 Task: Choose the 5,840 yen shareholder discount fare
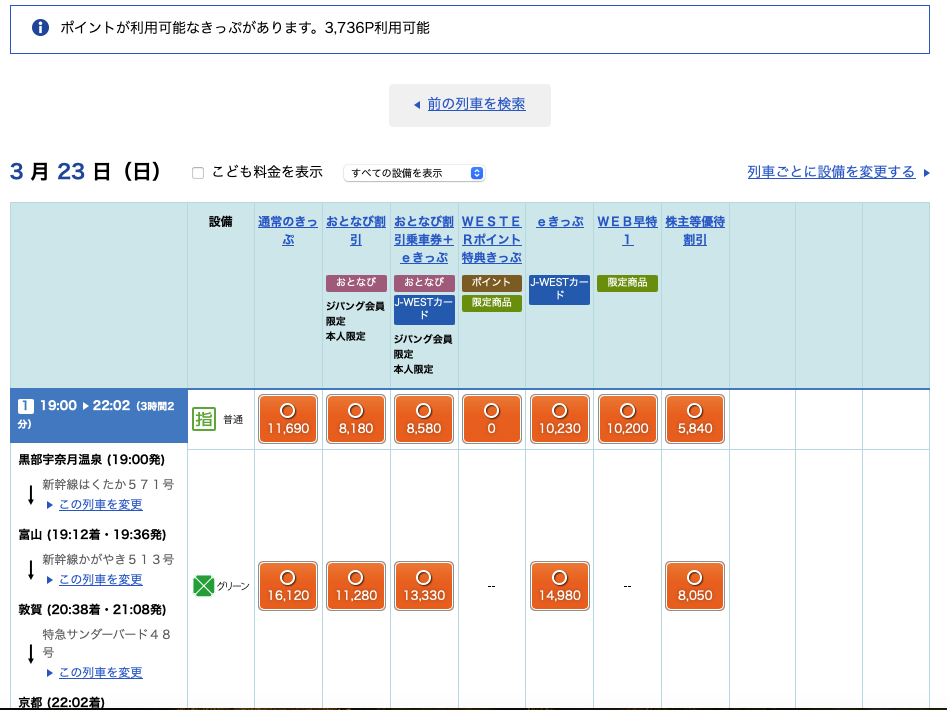point(695,419)
